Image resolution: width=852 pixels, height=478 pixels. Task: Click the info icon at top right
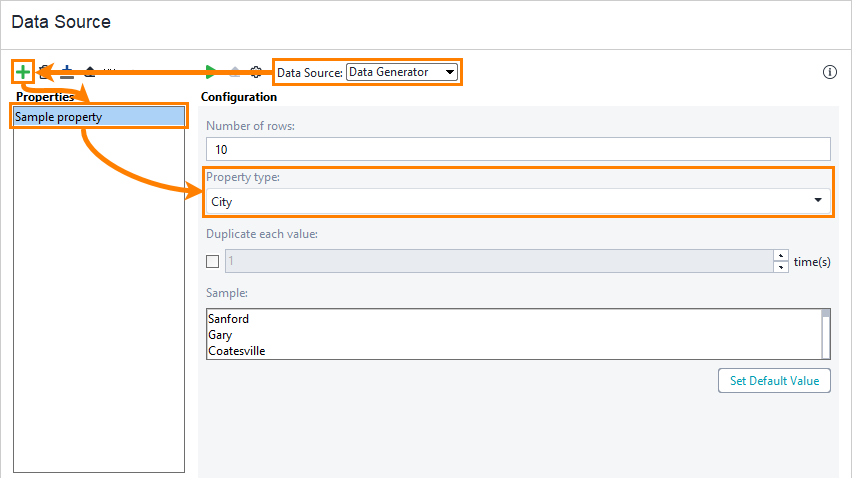[x=829, y=72]
